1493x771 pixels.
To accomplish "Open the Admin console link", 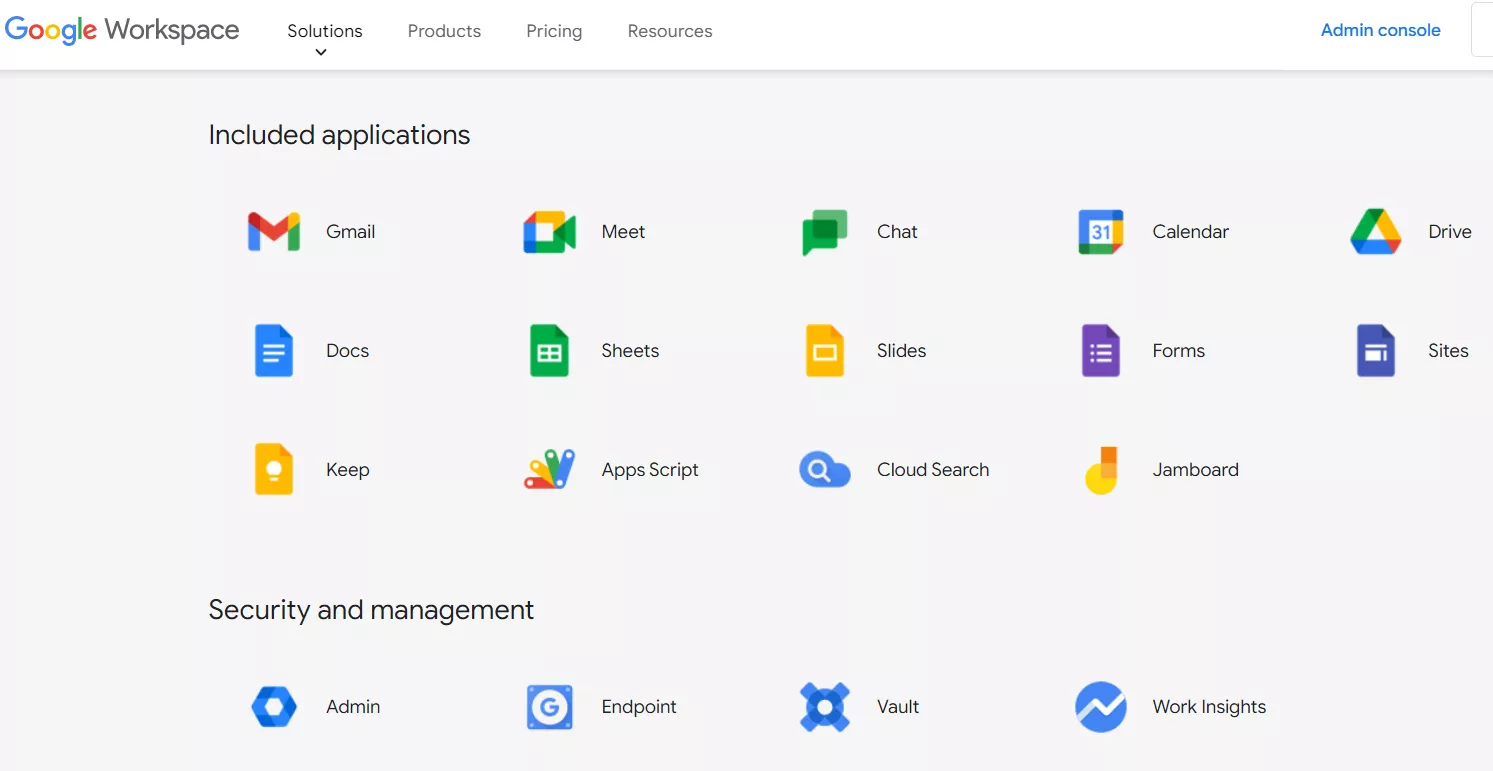I will [1381, 30].
